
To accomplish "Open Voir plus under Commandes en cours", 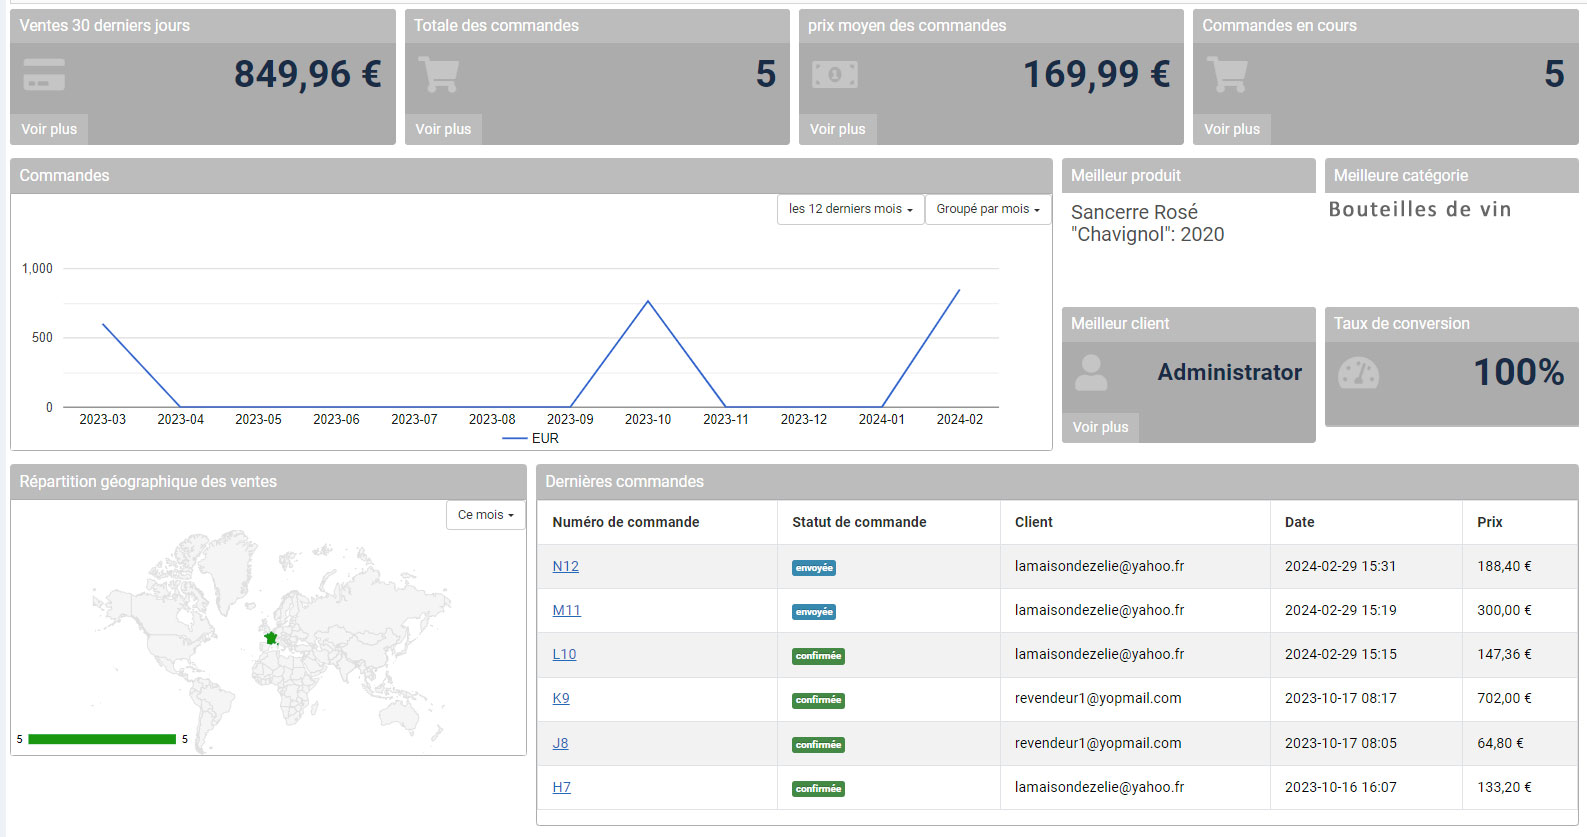I will point(1232,129).
